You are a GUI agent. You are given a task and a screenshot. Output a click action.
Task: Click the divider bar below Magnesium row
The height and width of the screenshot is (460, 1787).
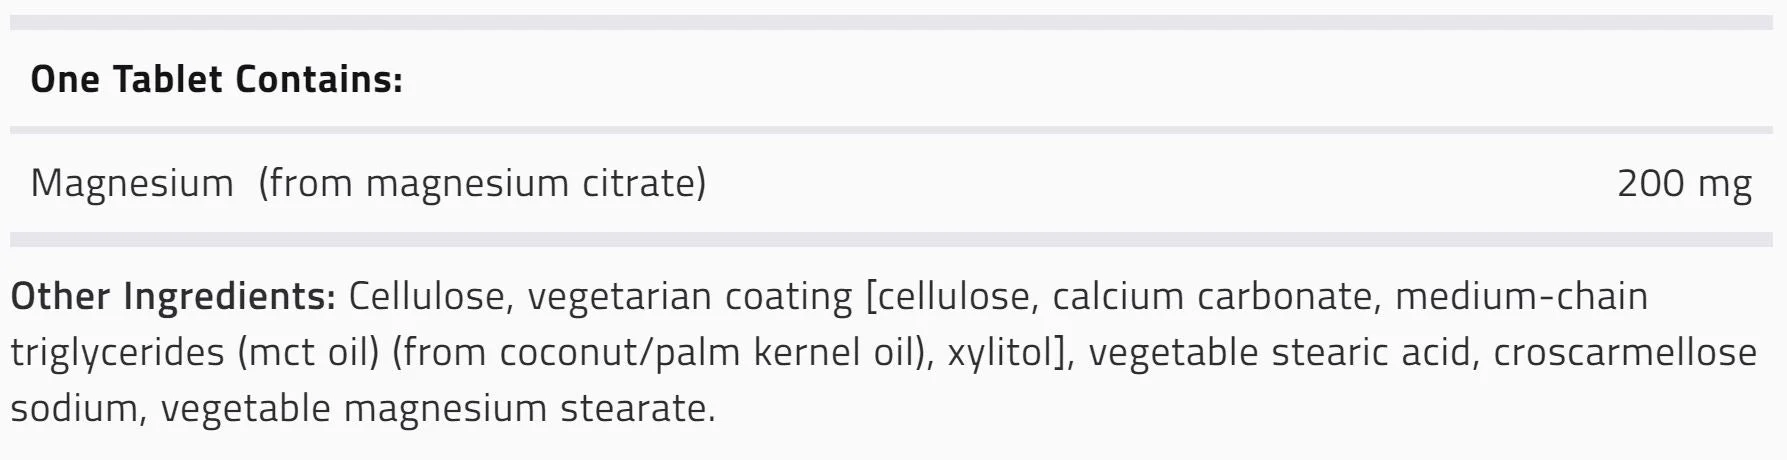pyautogui.click(x=891, y=240)
